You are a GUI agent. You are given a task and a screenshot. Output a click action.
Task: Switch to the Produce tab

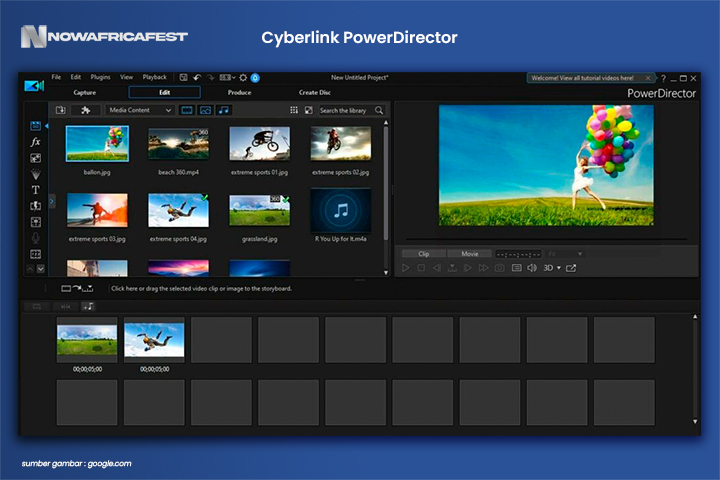click(239, 93)
